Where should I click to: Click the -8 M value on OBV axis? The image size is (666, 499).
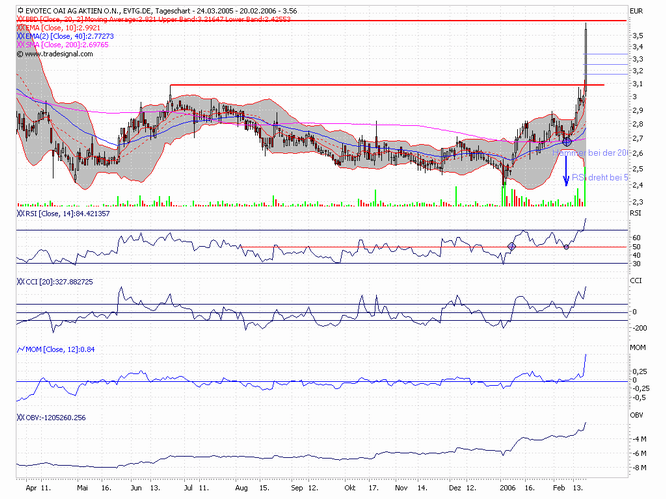click(640, 468)
